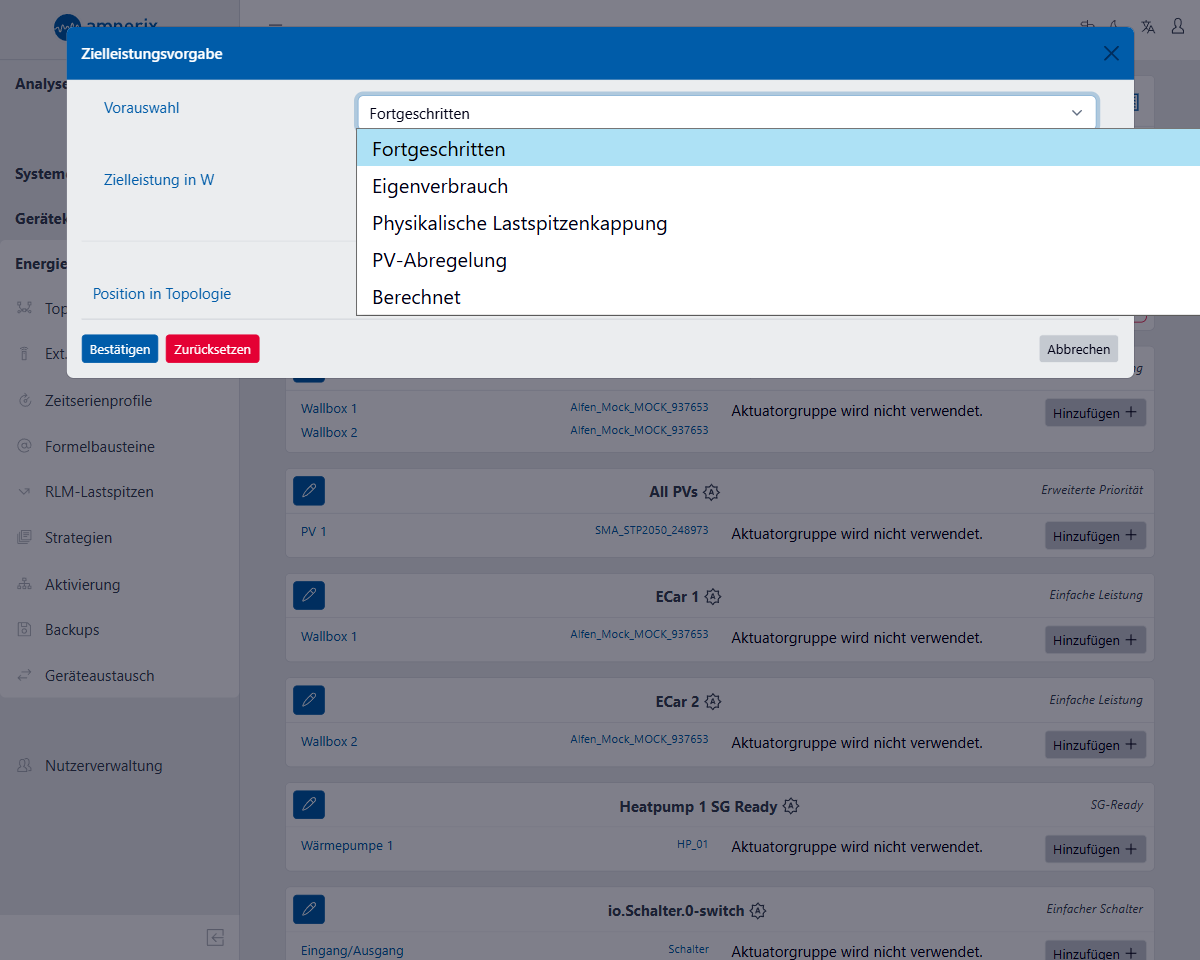Open the user profile icon

tap(1177, 27)
